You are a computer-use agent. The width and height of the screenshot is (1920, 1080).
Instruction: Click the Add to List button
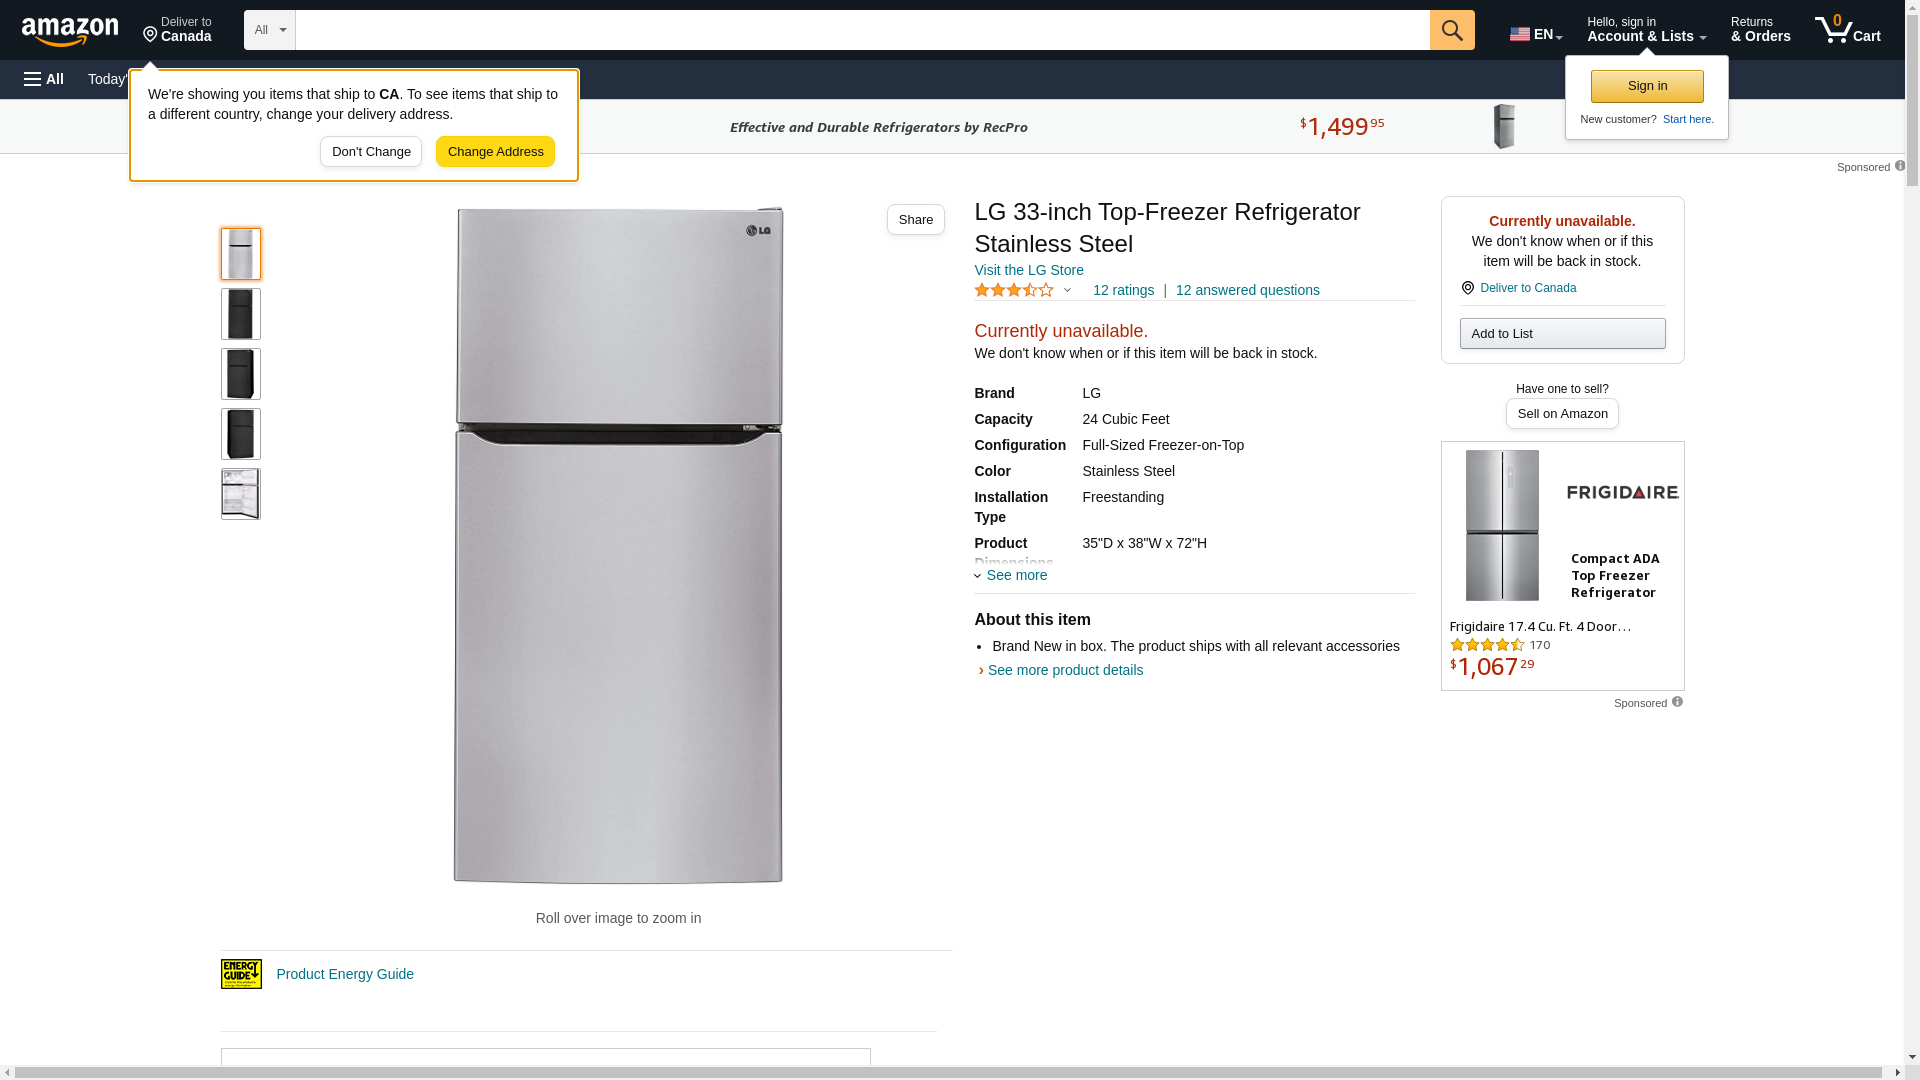tap(1562, 333)
